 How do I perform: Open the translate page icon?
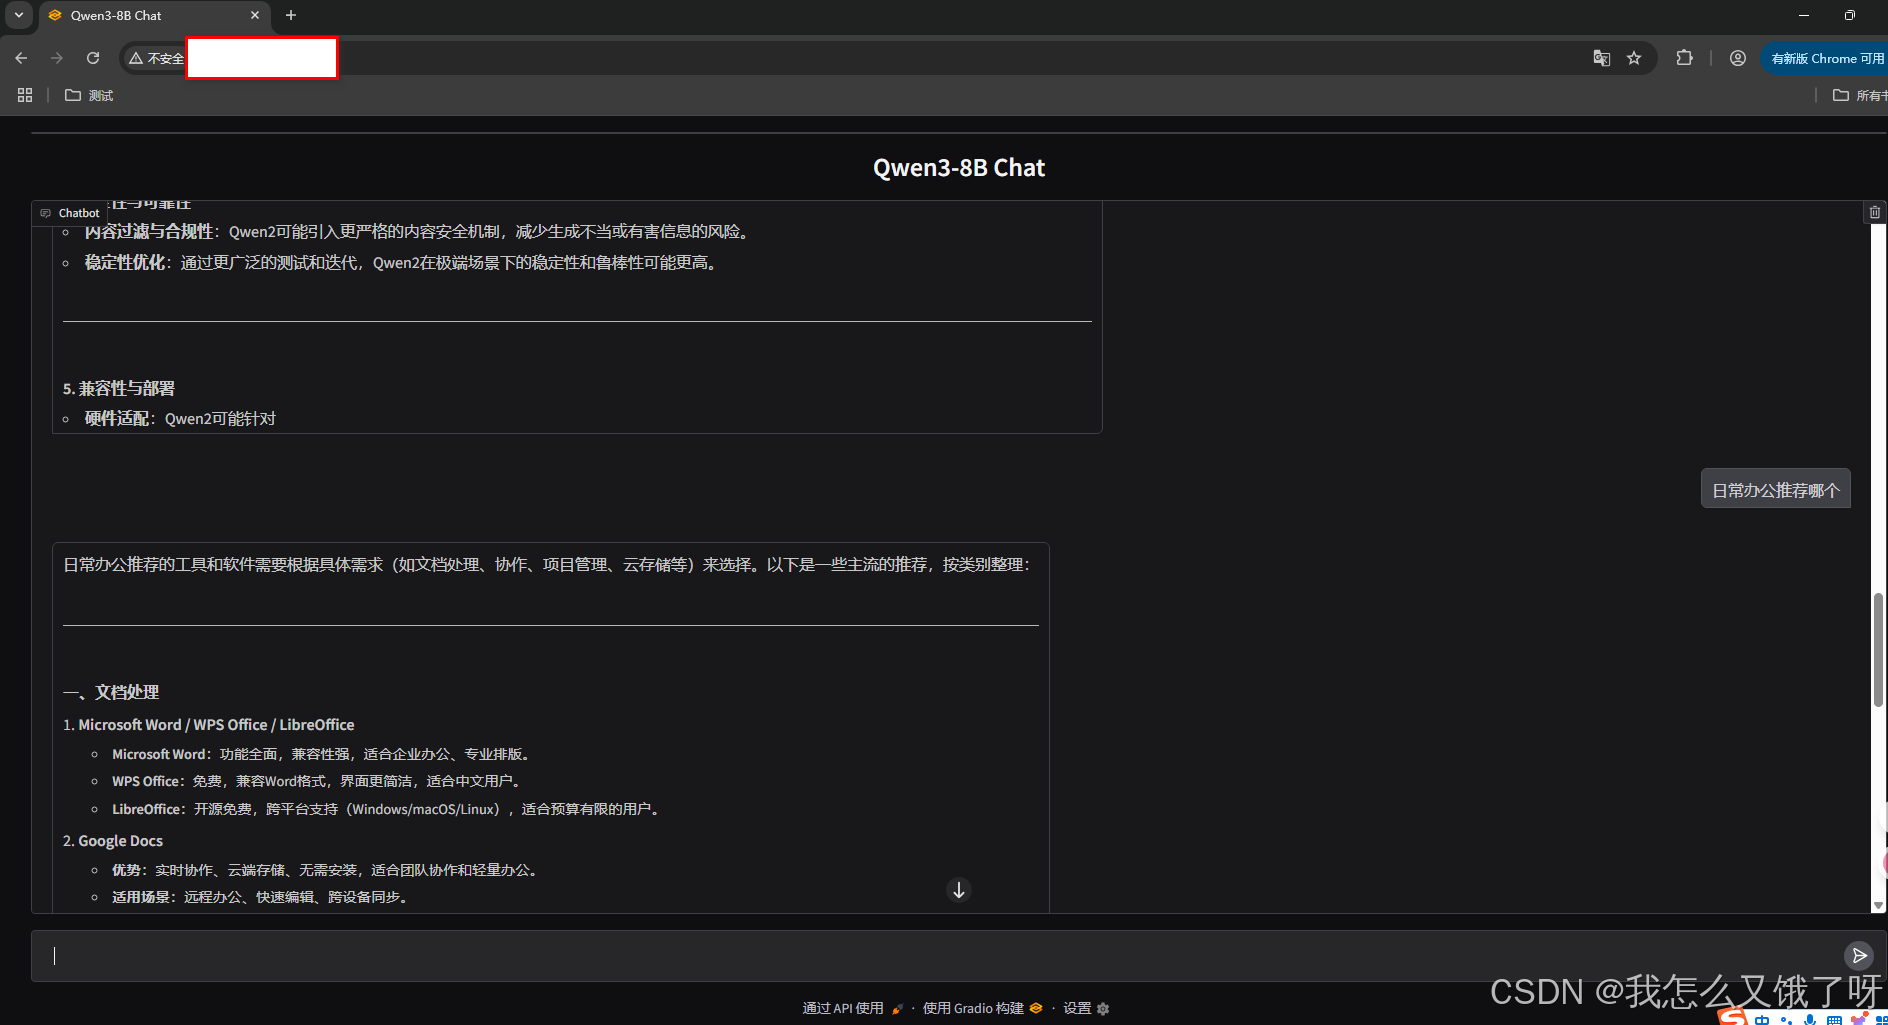click(1601, 58)
